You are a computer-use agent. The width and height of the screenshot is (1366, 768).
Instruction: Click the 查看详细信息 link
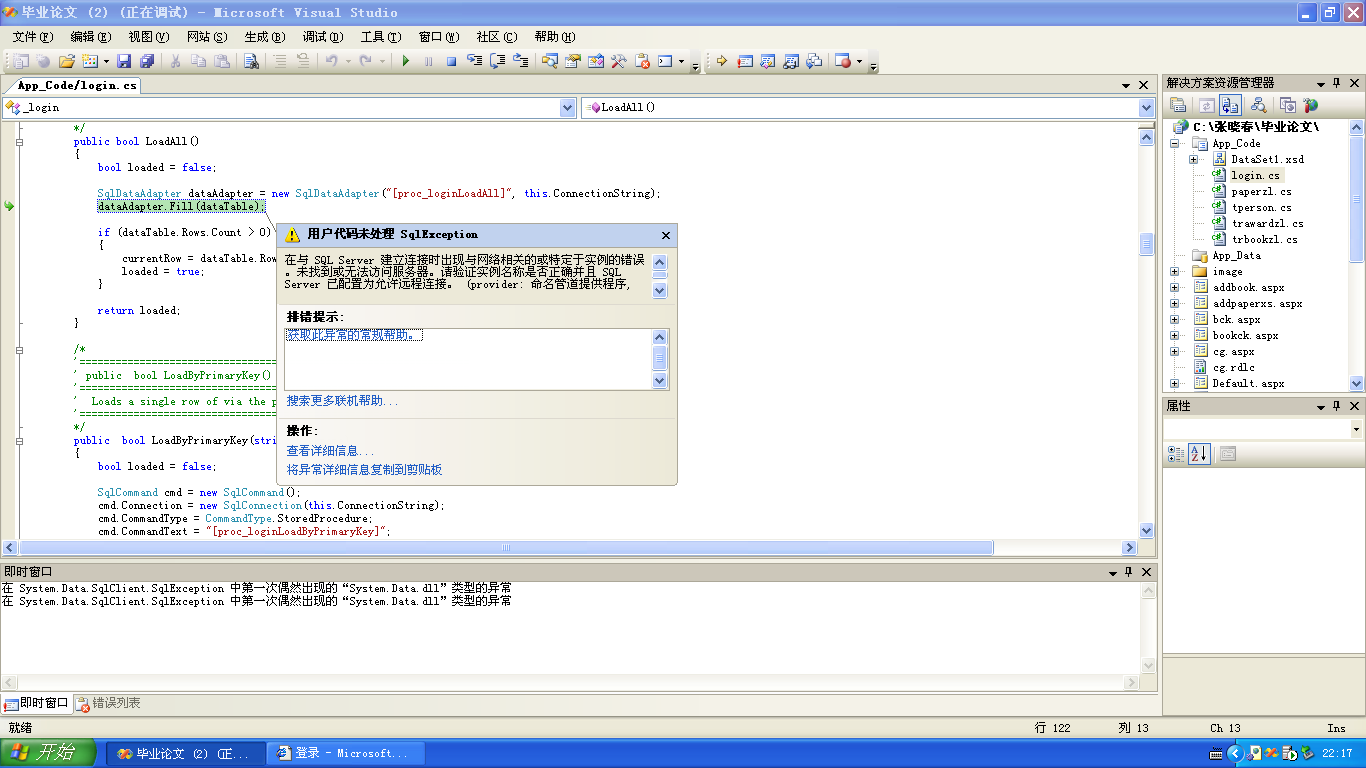click(x=330, y=451)
